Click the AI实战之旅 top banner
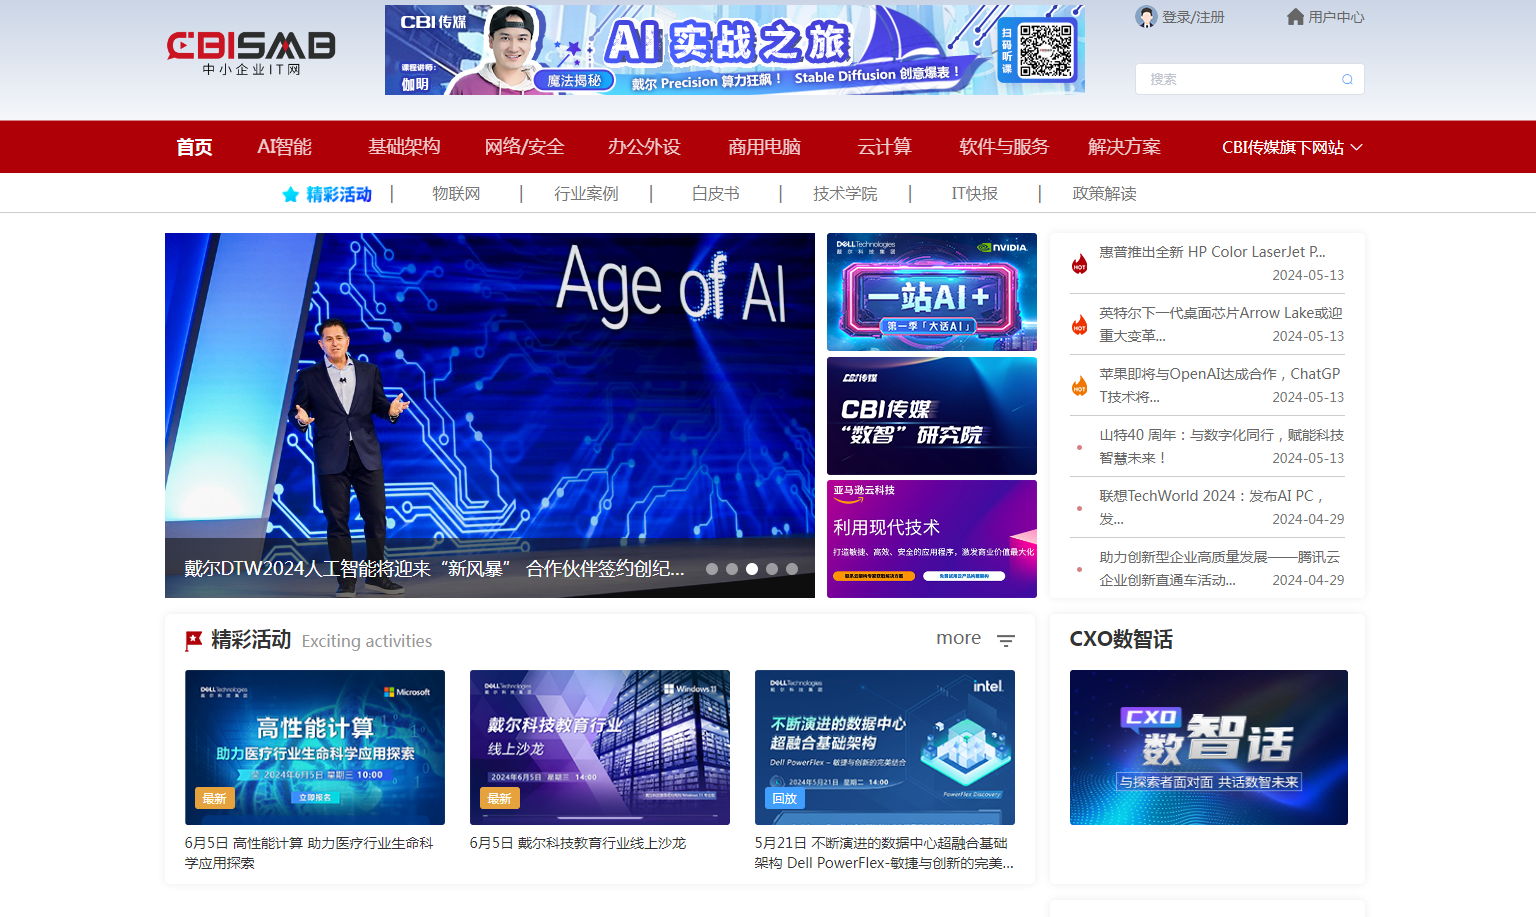 click(x=735, y=50)
